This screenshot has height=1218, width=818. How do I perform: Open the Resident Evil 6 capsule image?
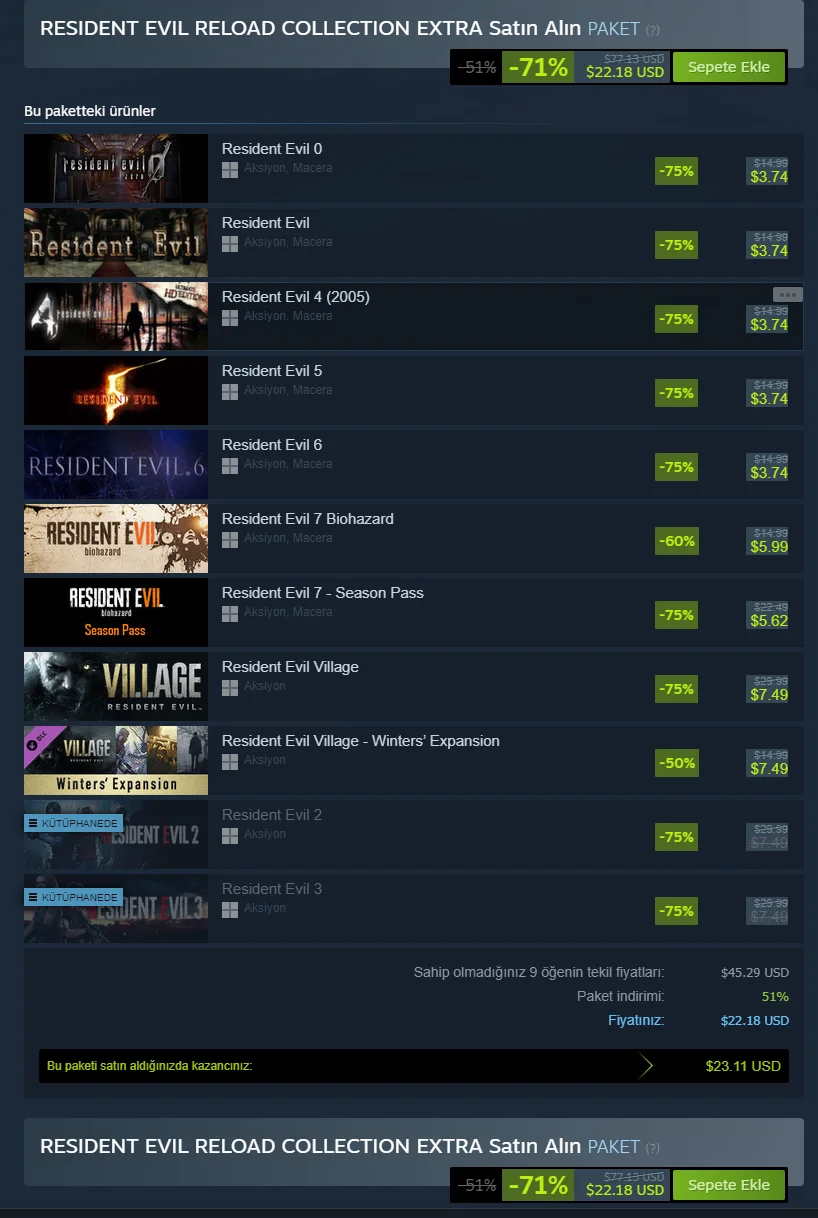[116, 464]
